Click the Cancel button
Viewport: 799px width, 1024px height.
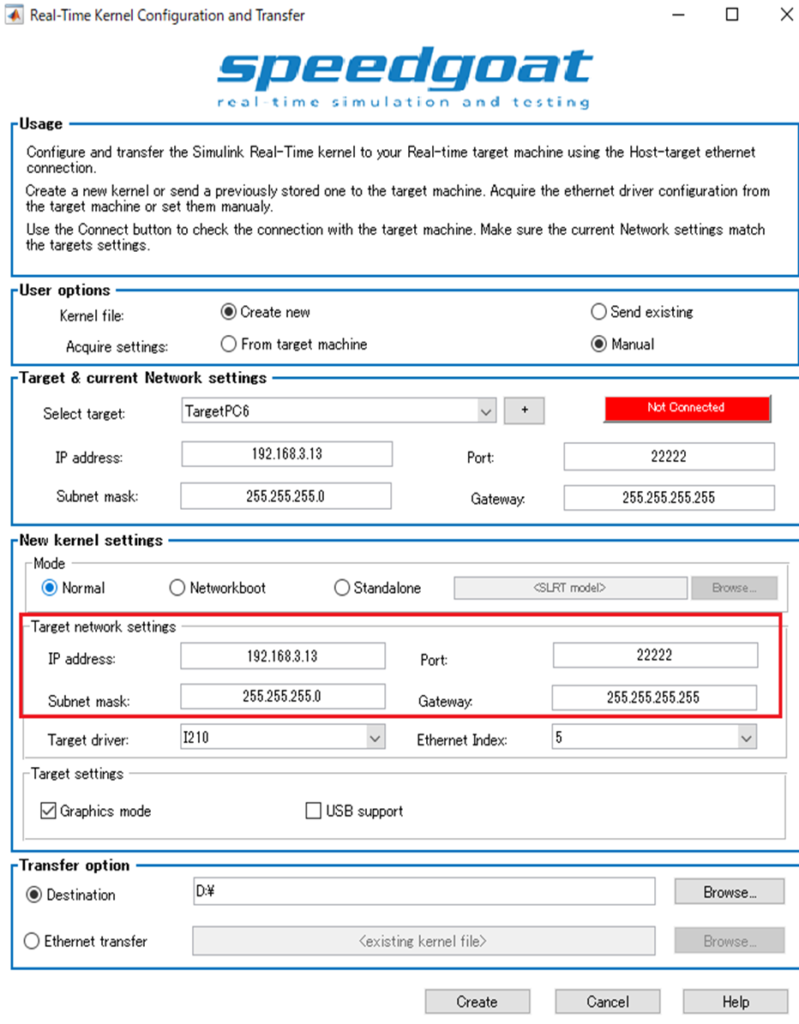tap(608, 1002)
